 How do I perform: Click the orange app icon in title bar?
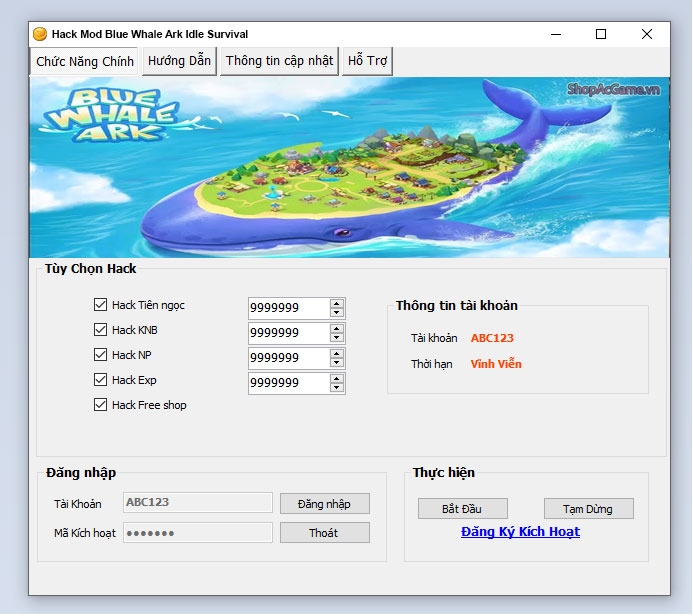click(40, 34)
